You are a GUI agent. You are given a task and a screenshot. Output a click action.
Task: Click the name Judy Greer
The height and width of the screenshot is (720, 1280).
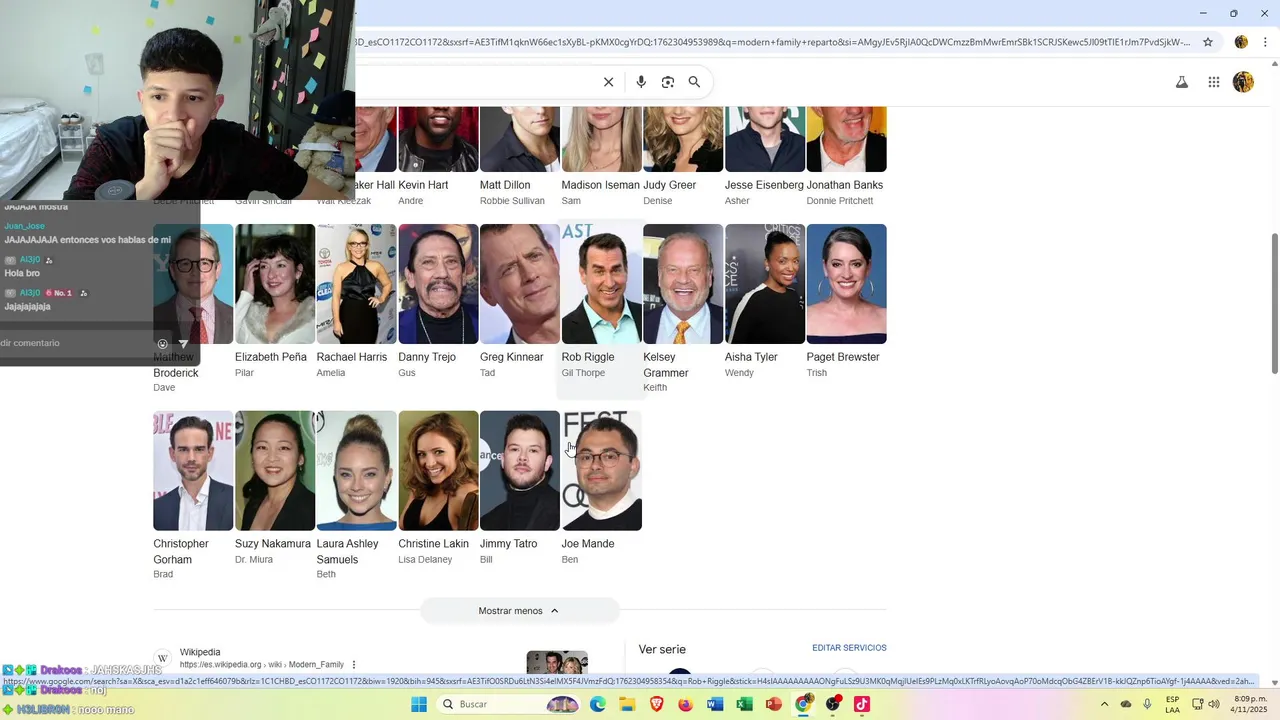pos(669,185)
